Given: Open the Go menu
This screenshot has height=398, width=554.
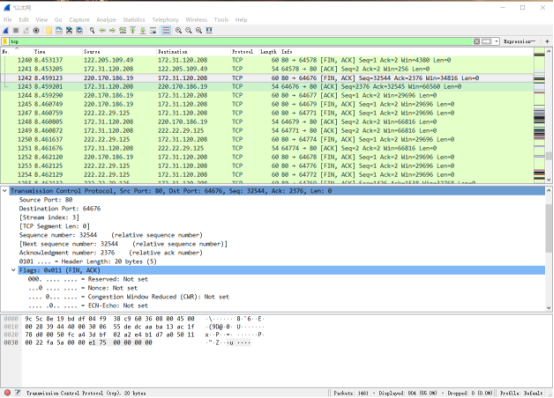Looking at the screenshot, I should (x=58, y=20).
